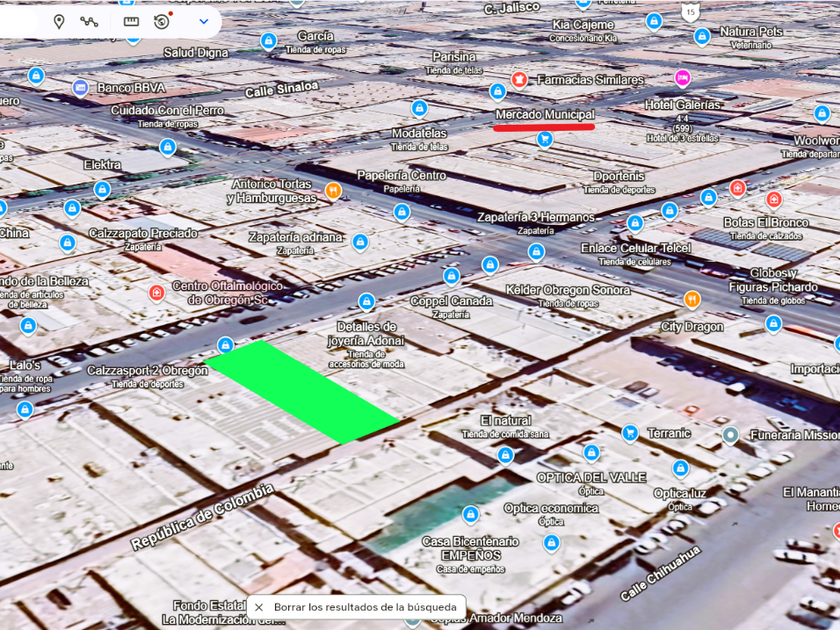Select the Calzzapato Preciado label
The height and width of the screenshot is (630, 840).
coord(143,234)
